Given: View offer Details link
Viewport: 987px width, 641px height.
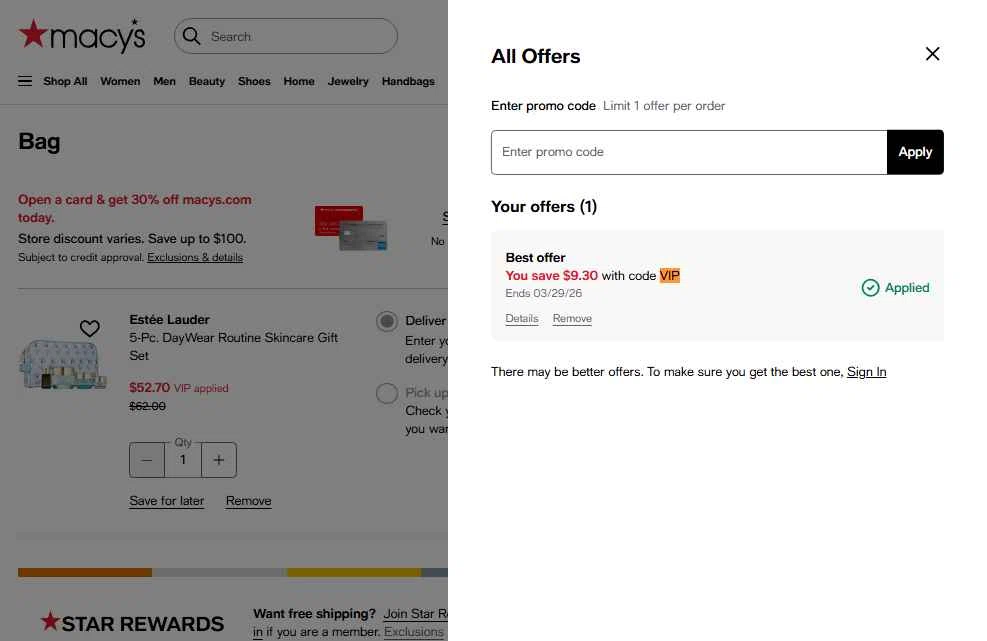Looking at the screenshot, I should [x=522, y=319].
